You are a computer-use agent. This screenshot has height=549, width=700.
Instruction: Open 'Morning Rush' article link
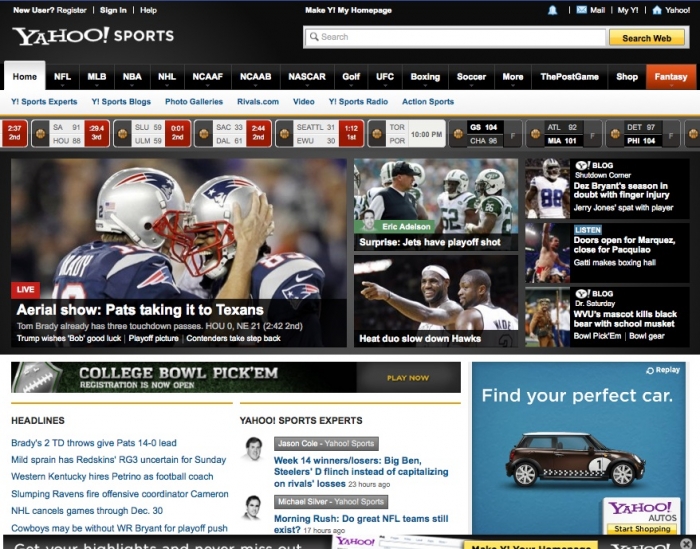pos(361,524)
